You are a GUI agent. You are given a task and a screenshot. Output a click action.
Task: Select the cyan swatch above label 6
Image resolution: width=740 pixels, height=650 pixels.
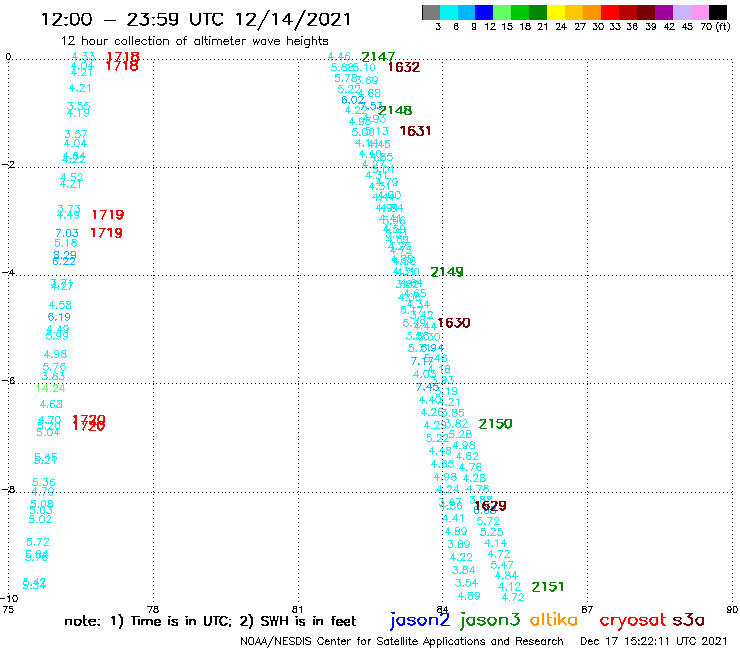pyautogui.click(x=449, y=13)
